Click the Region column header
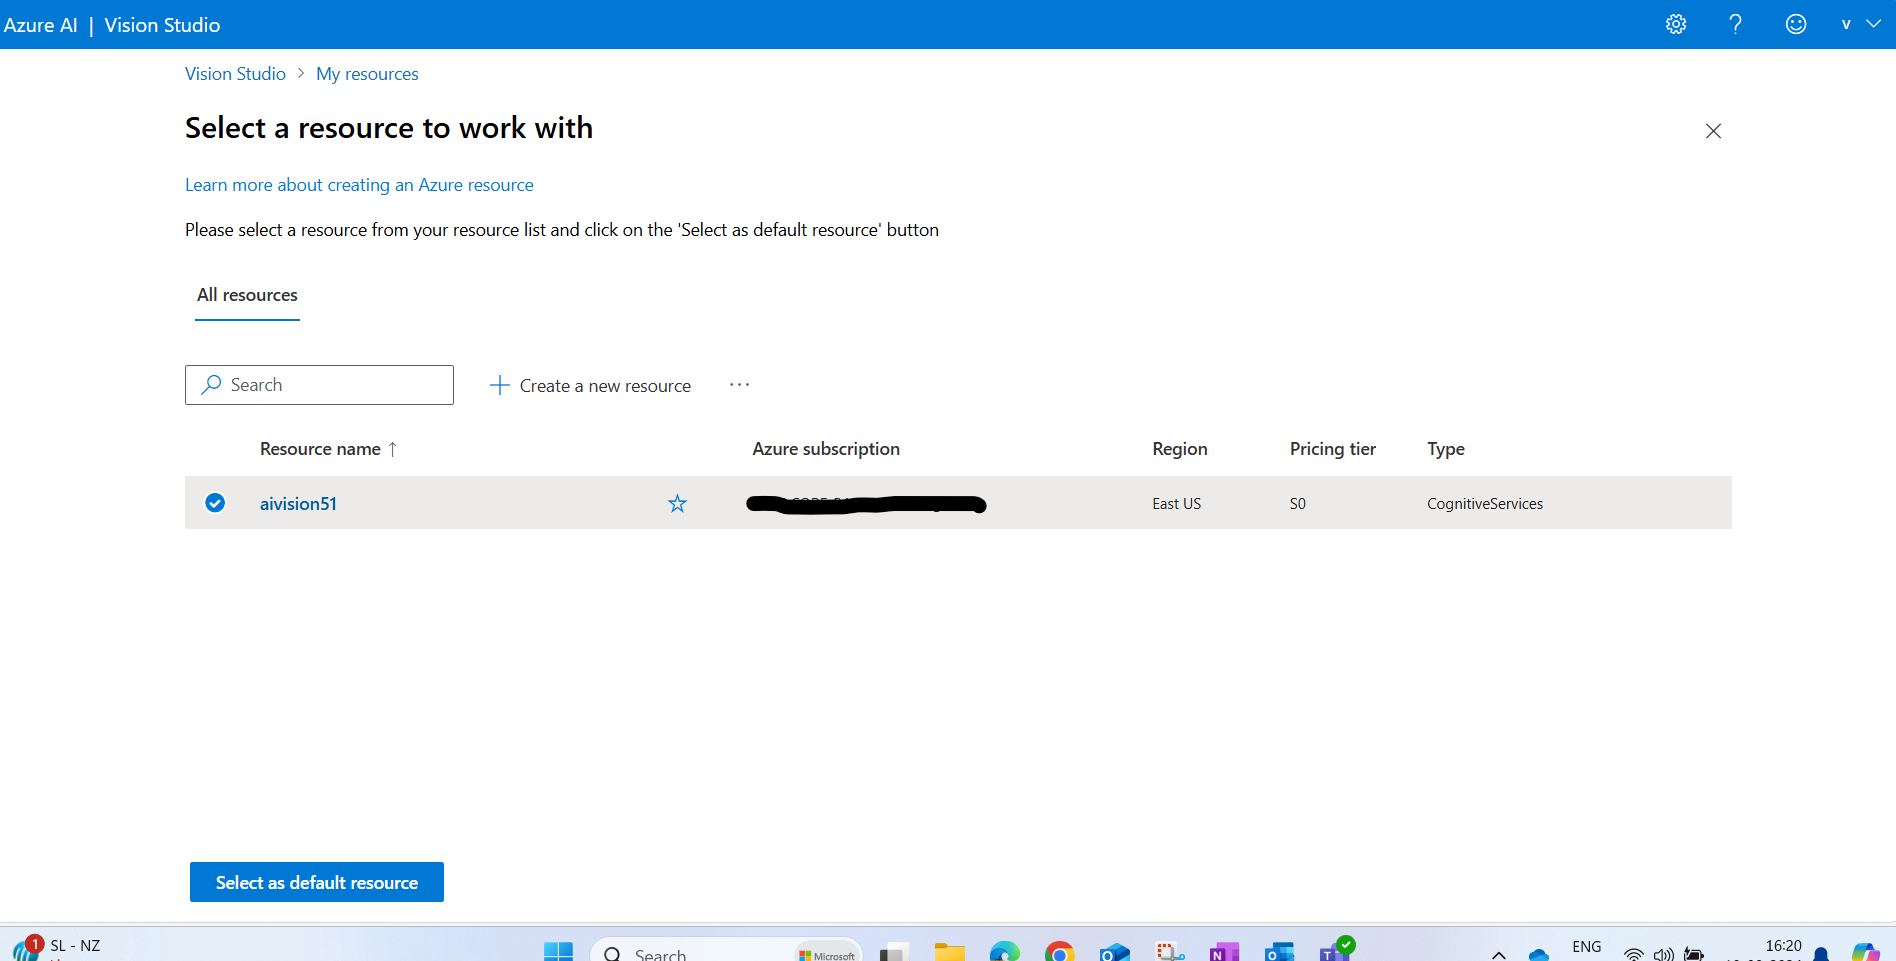This screenshot has height=961, width=1896. [1179, 449]
